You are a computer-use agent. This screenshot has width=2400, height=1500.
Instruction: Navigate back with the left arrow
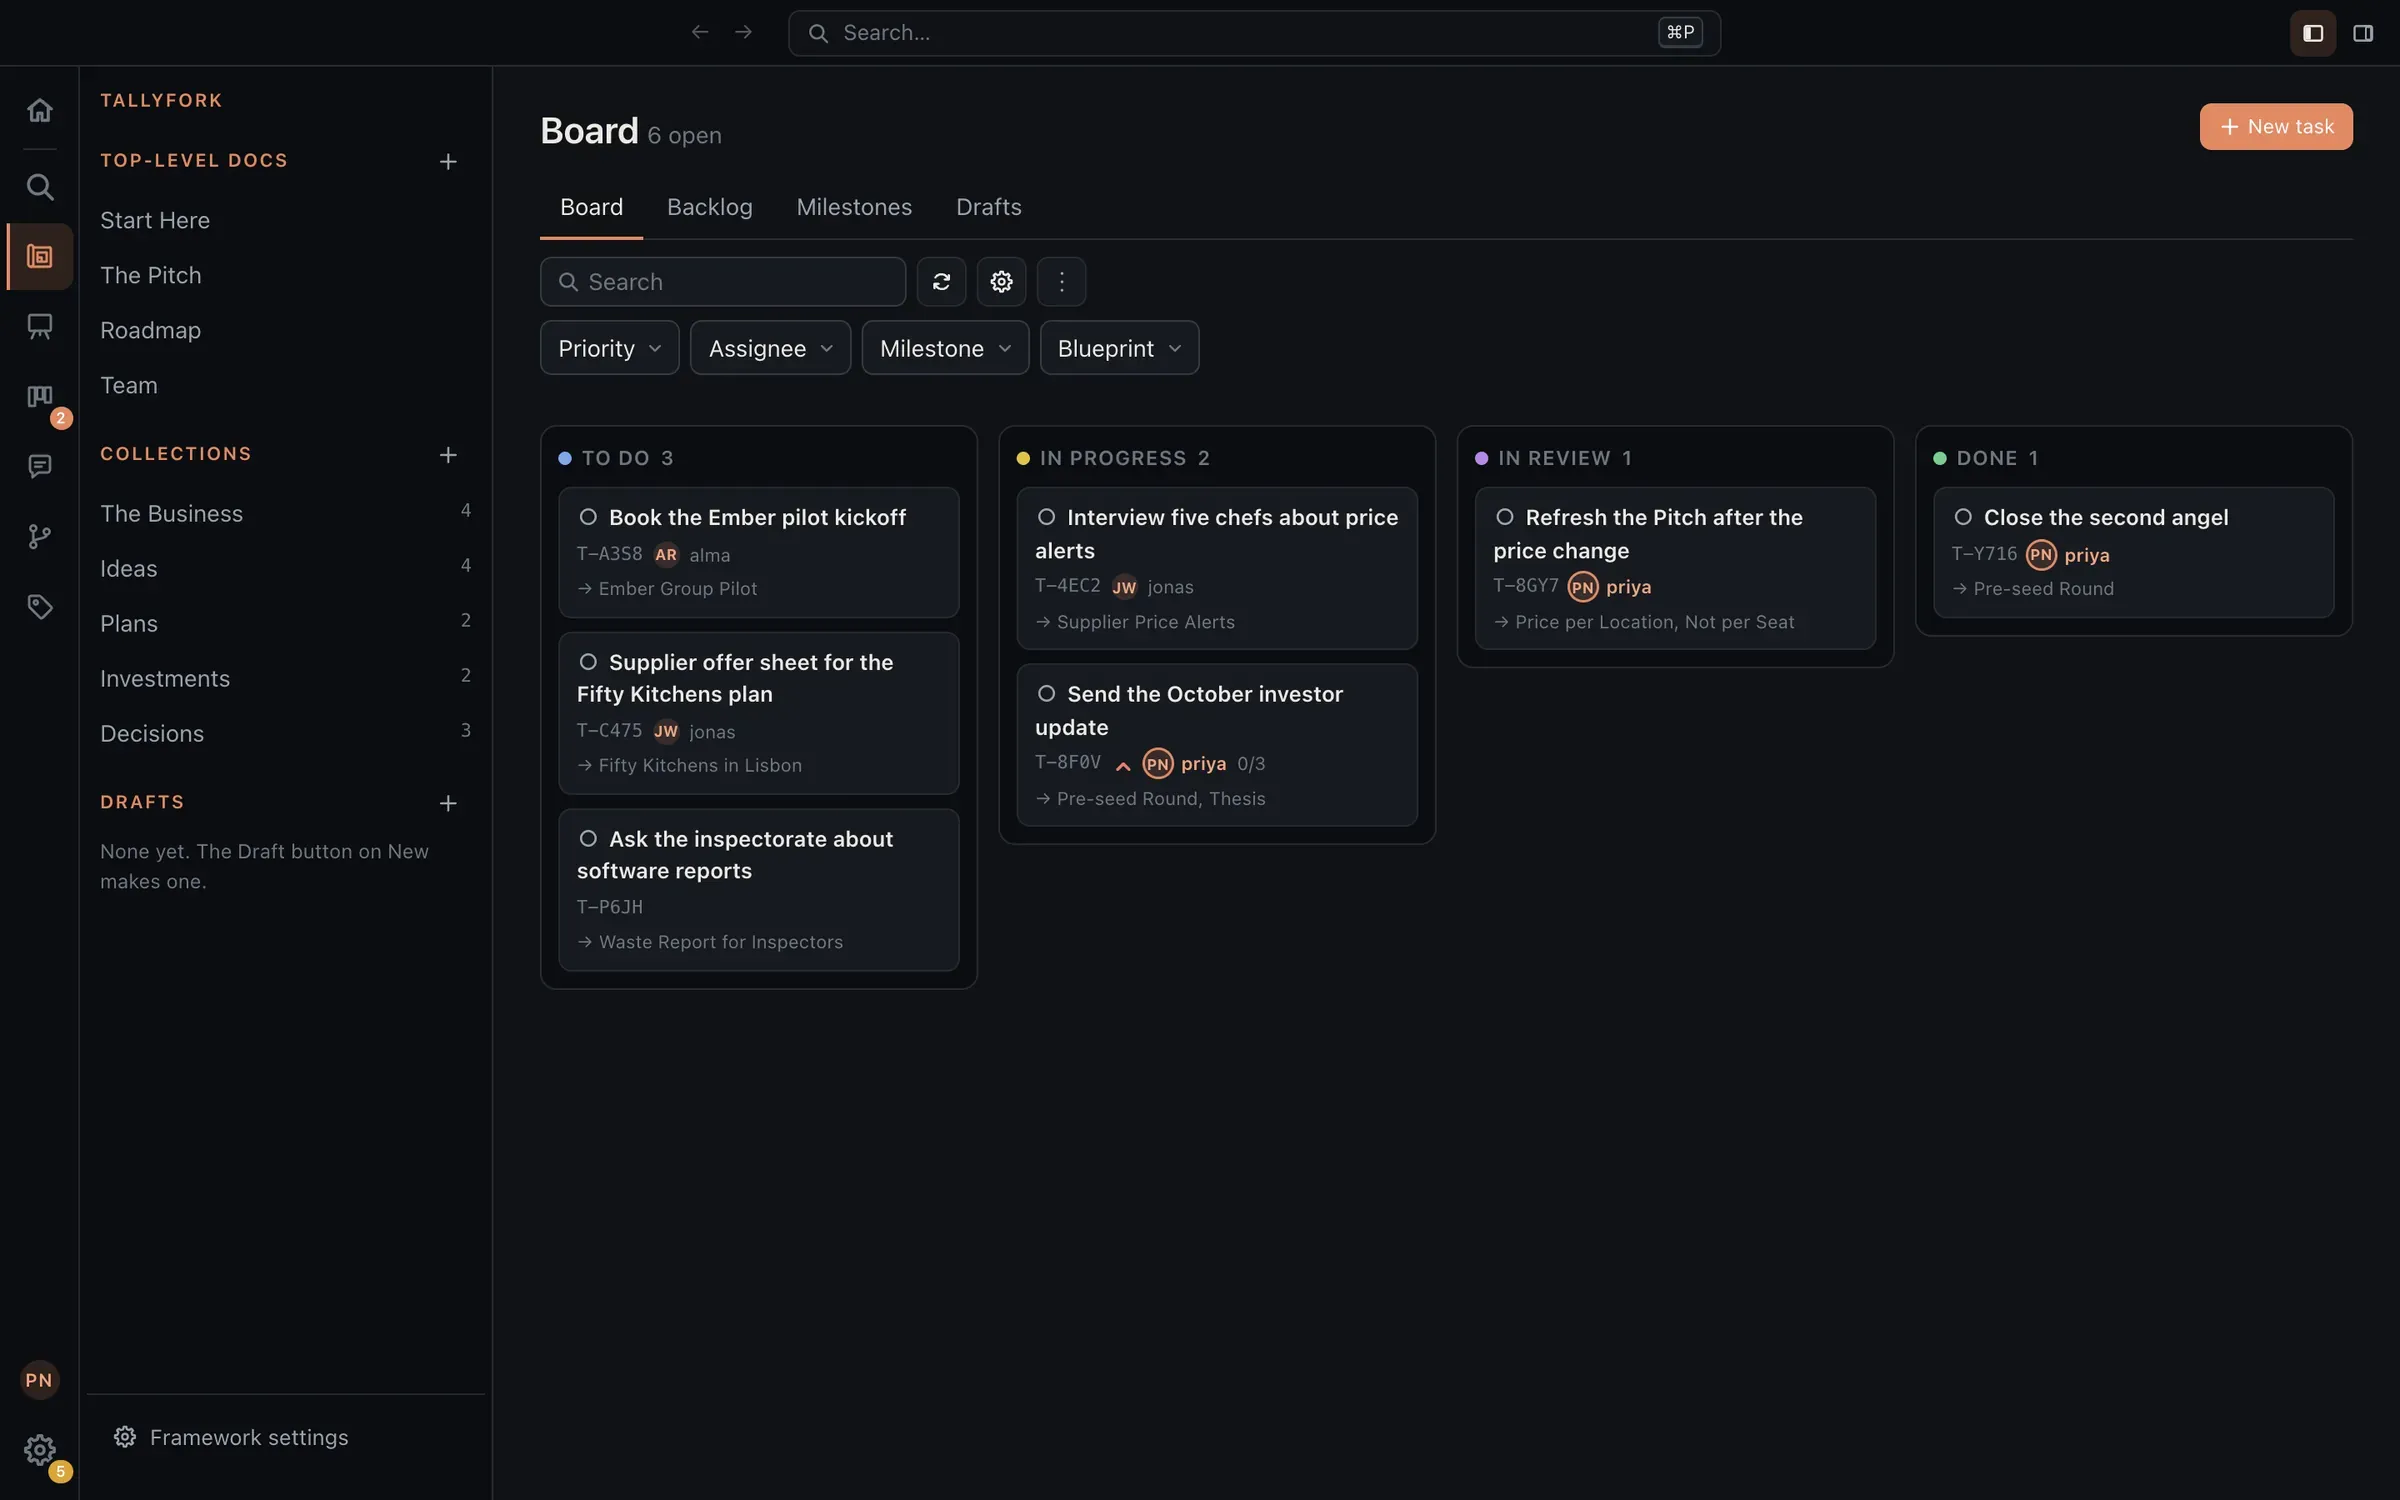click(x=700, y=32)
